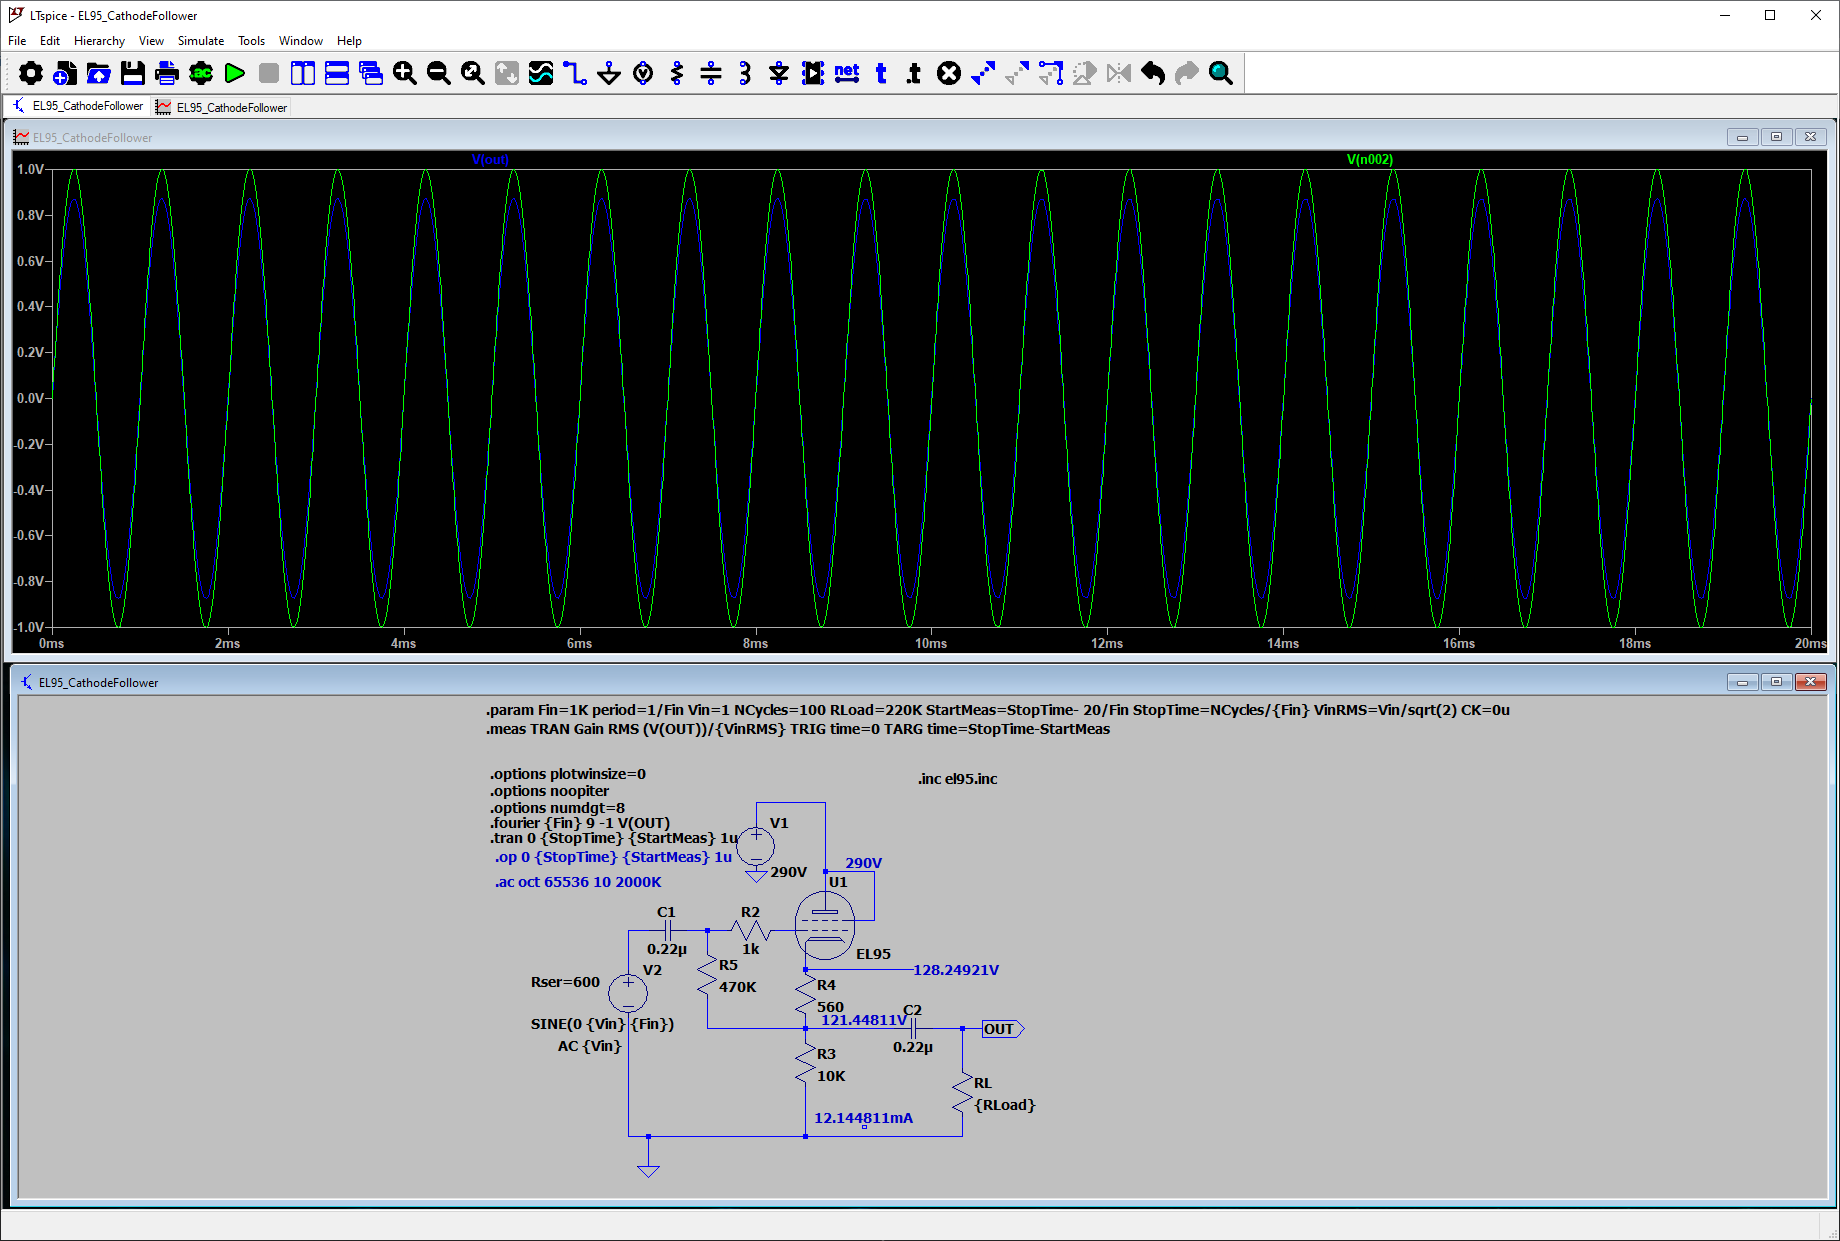Select the .param directive text line
The width and height of the screenshot is (1840, 1241).
coord(998,710)
